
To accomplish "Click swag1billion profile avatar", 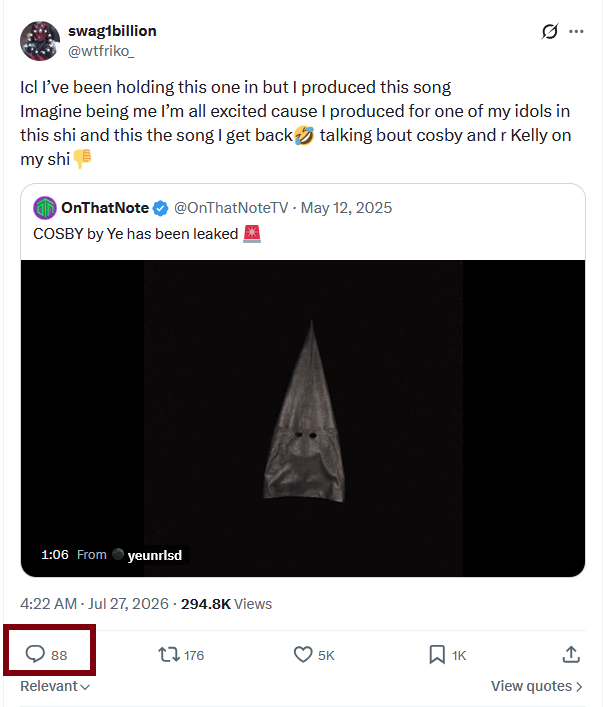I will [x=40, y=41].
